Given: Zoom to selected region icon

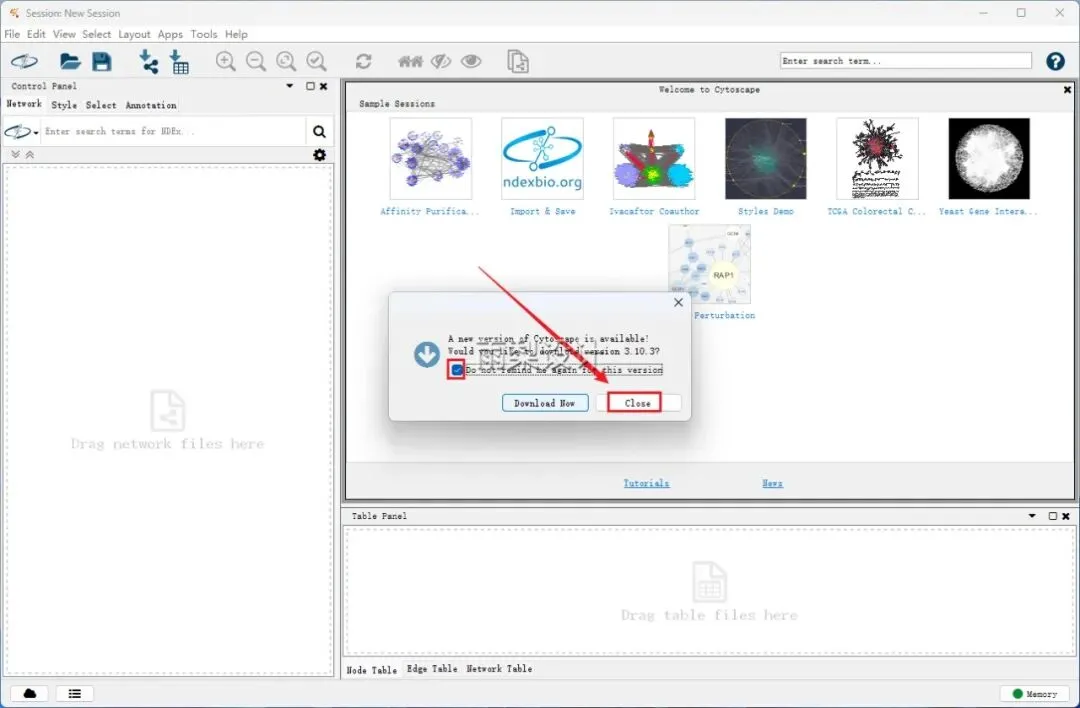Looking at the screenshot, I should tap(316, 61).
